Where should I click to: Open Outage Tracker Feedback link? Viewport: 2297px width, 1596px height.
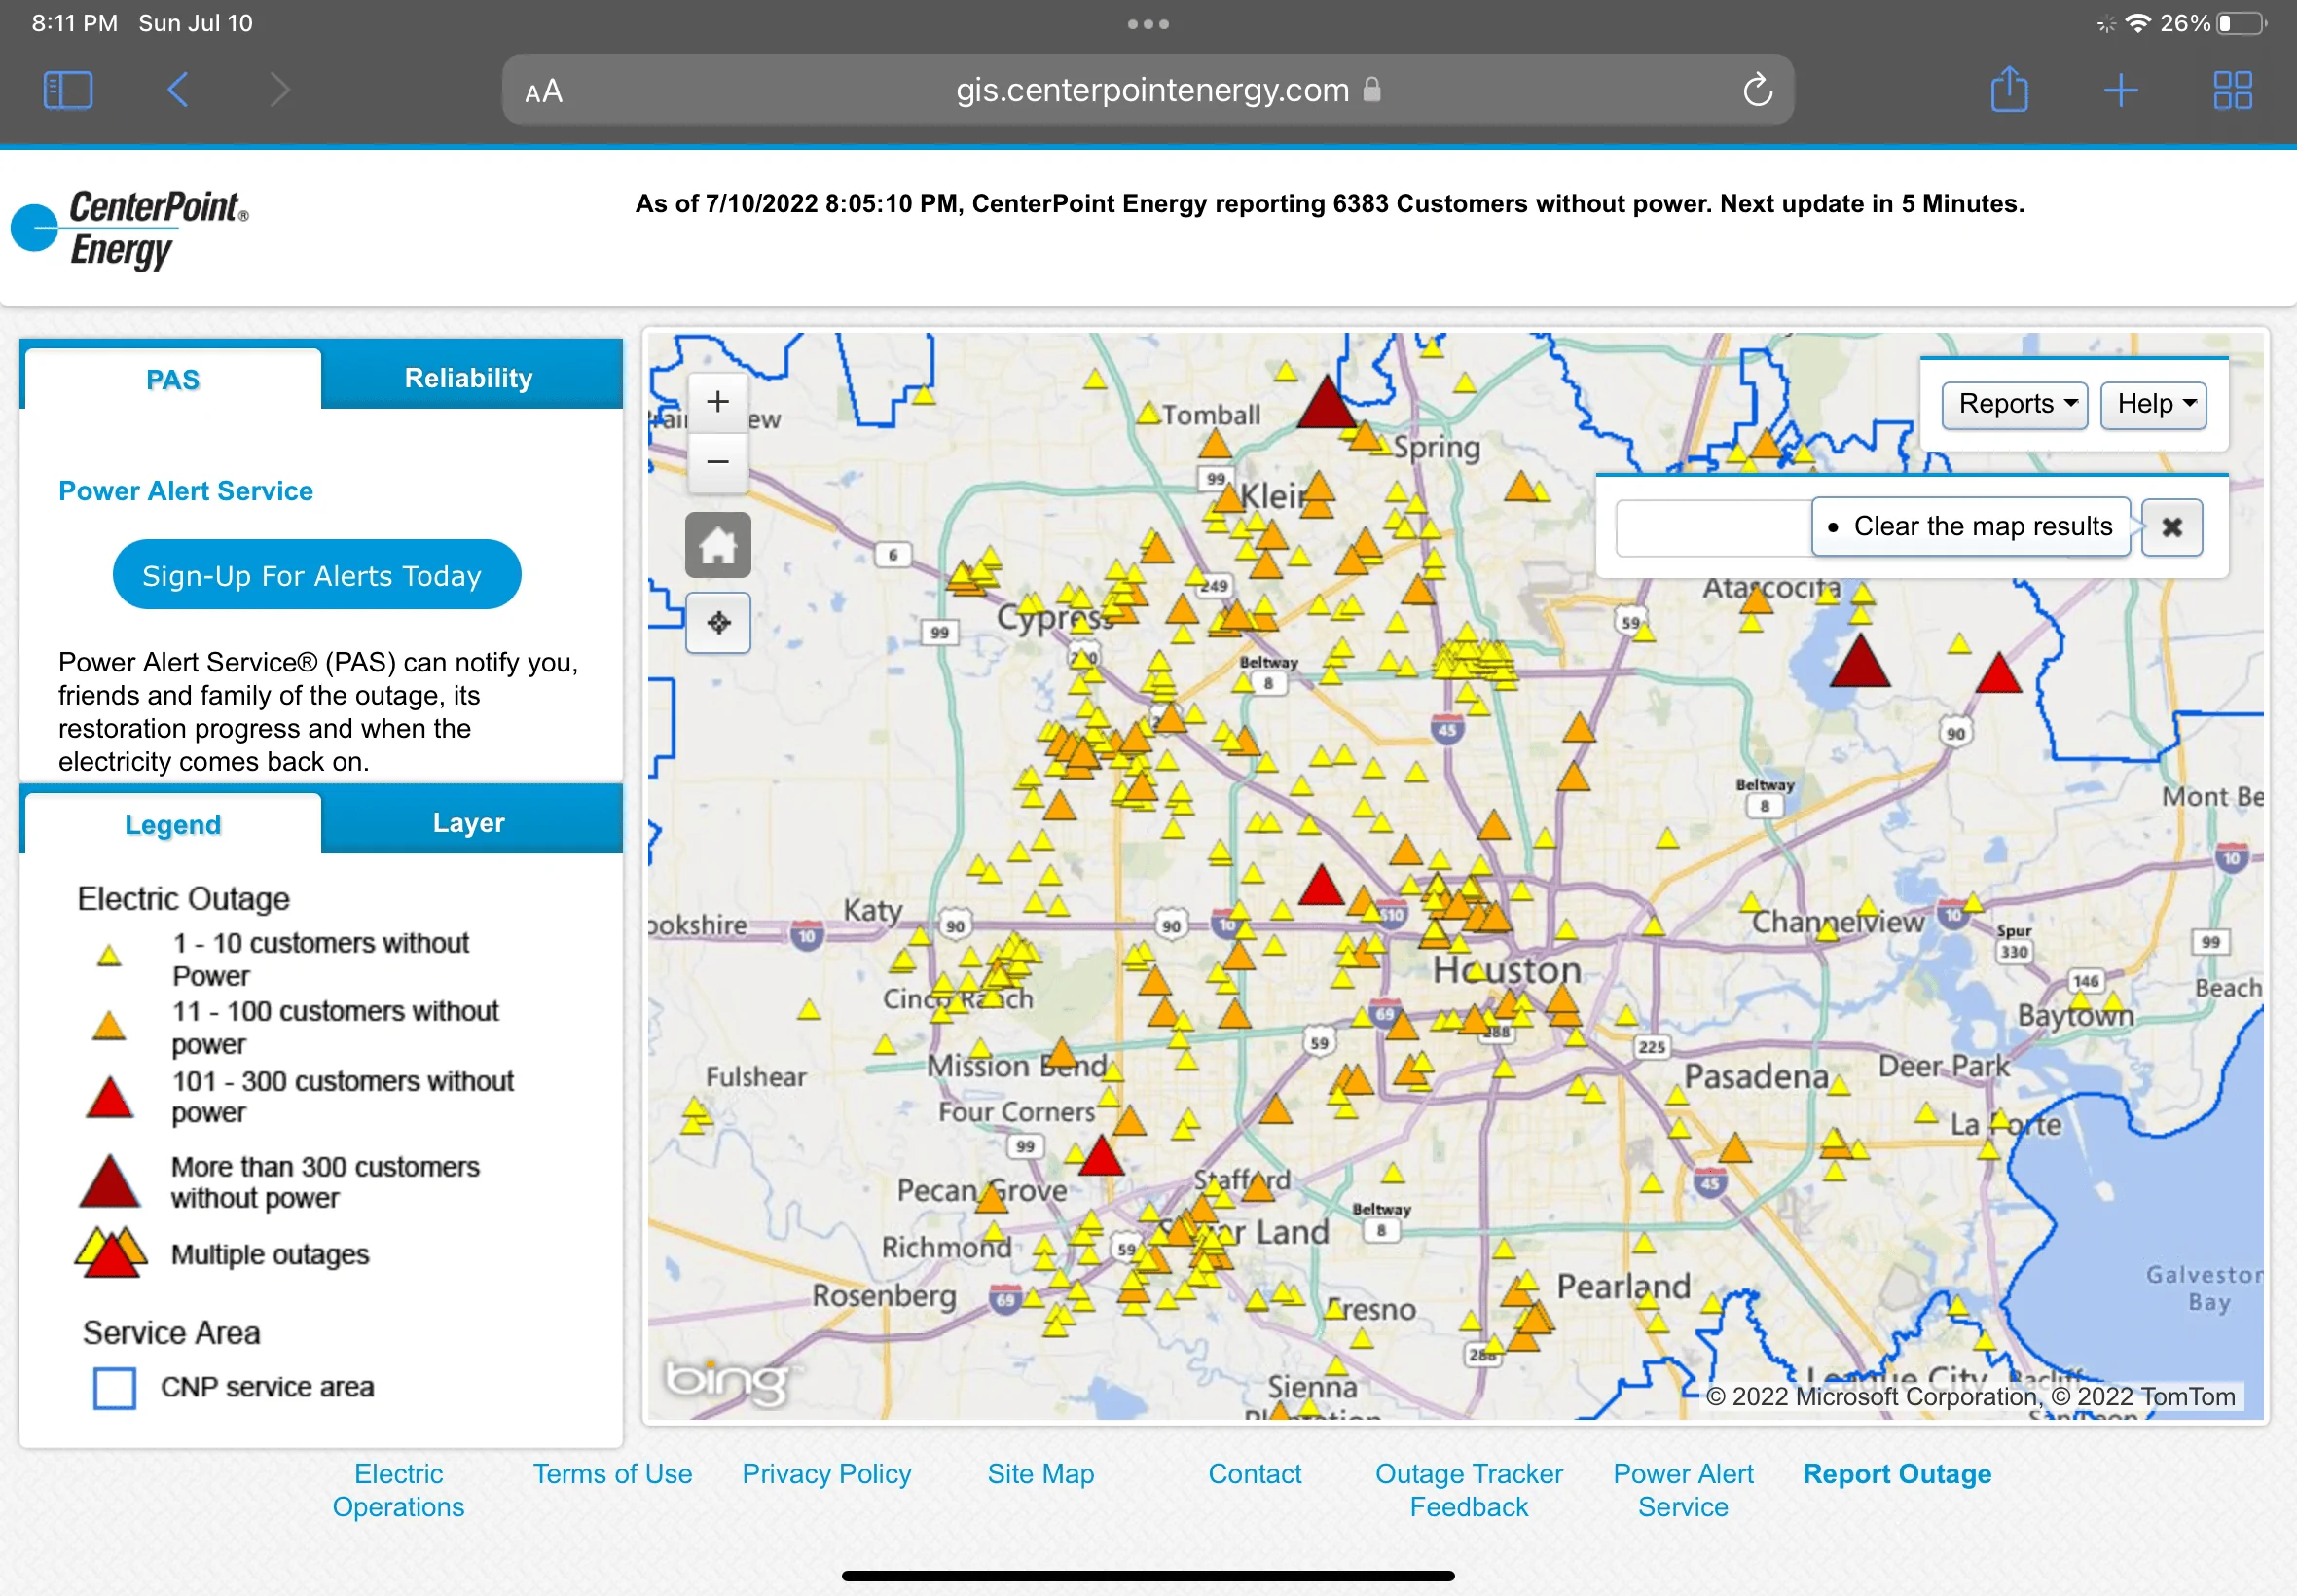tap(1469, 1490)
